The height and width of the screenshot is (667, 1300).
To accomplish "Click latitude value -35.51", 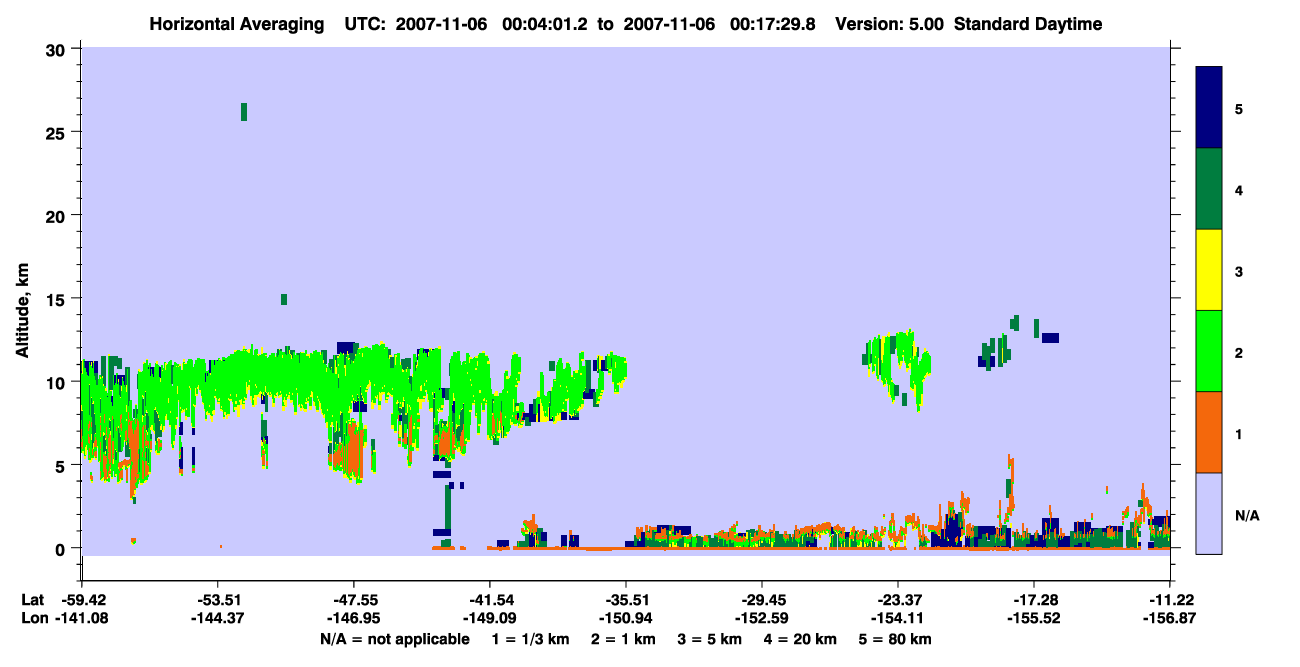I will [x=625, y=600].
